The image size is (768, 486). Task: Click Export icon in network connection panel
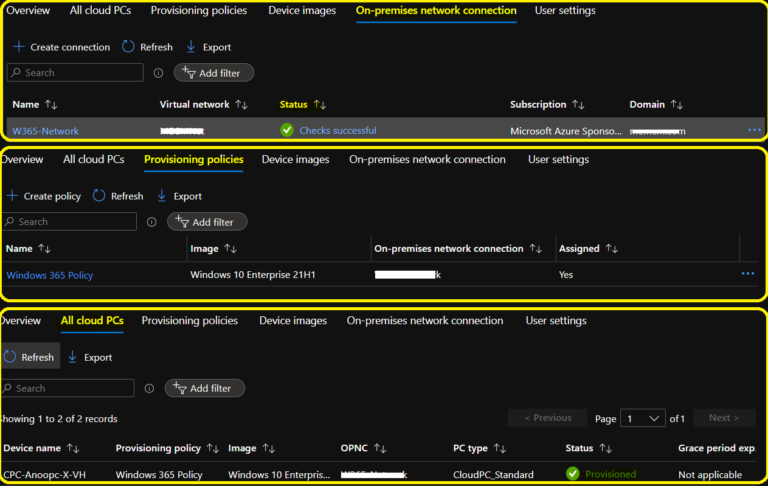[191, 47]
